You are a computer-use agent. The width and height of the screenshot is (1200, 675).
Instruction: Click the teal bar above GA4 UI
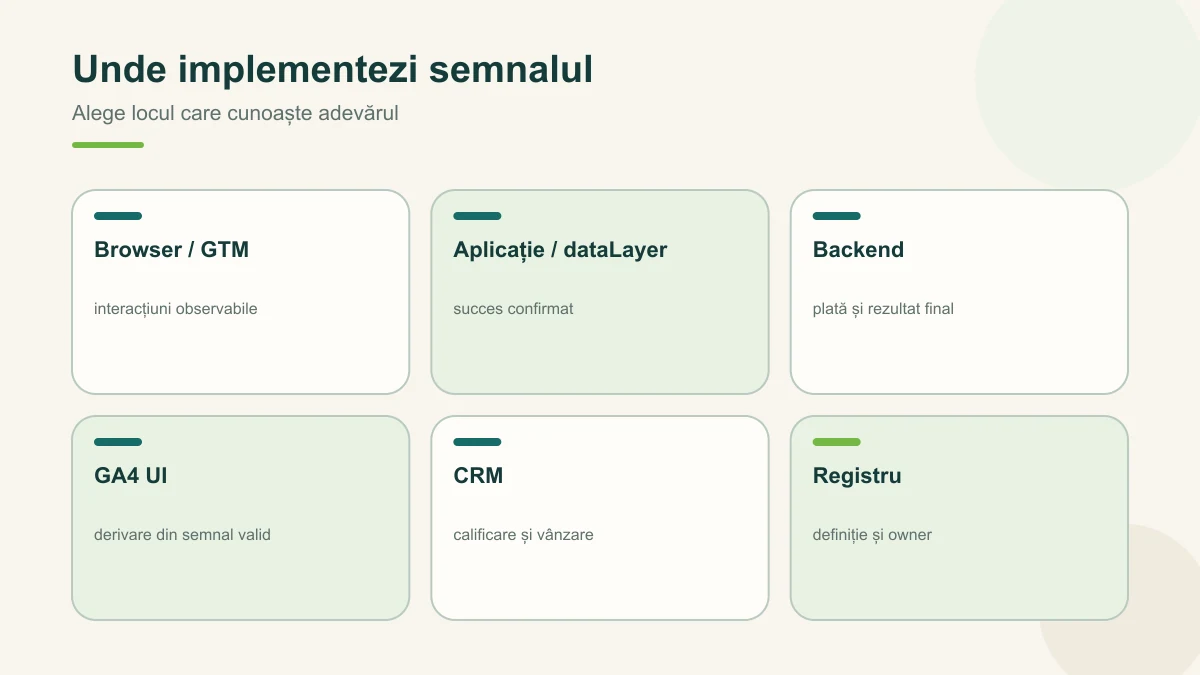[118, 442]
